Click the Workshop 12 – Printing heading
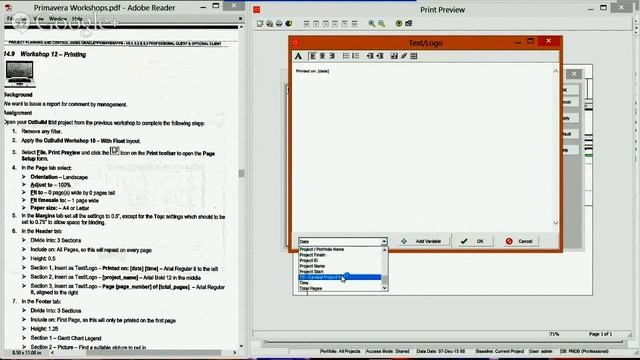This screenshot has width=640, height=360. click(53, 54)
